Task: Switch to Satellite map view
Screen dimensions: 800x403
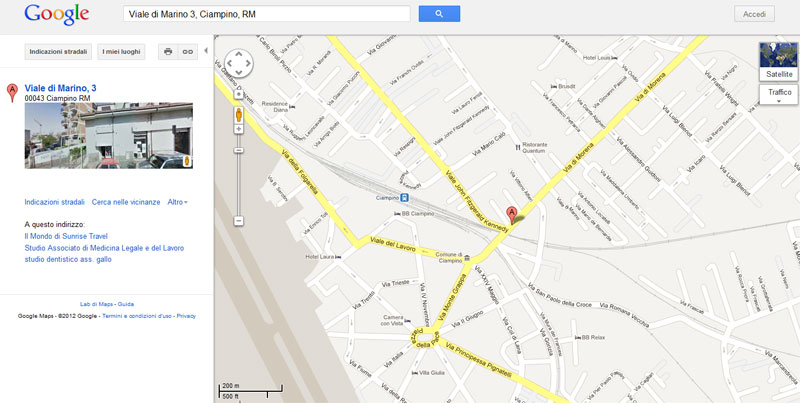Action: (779, 62)
